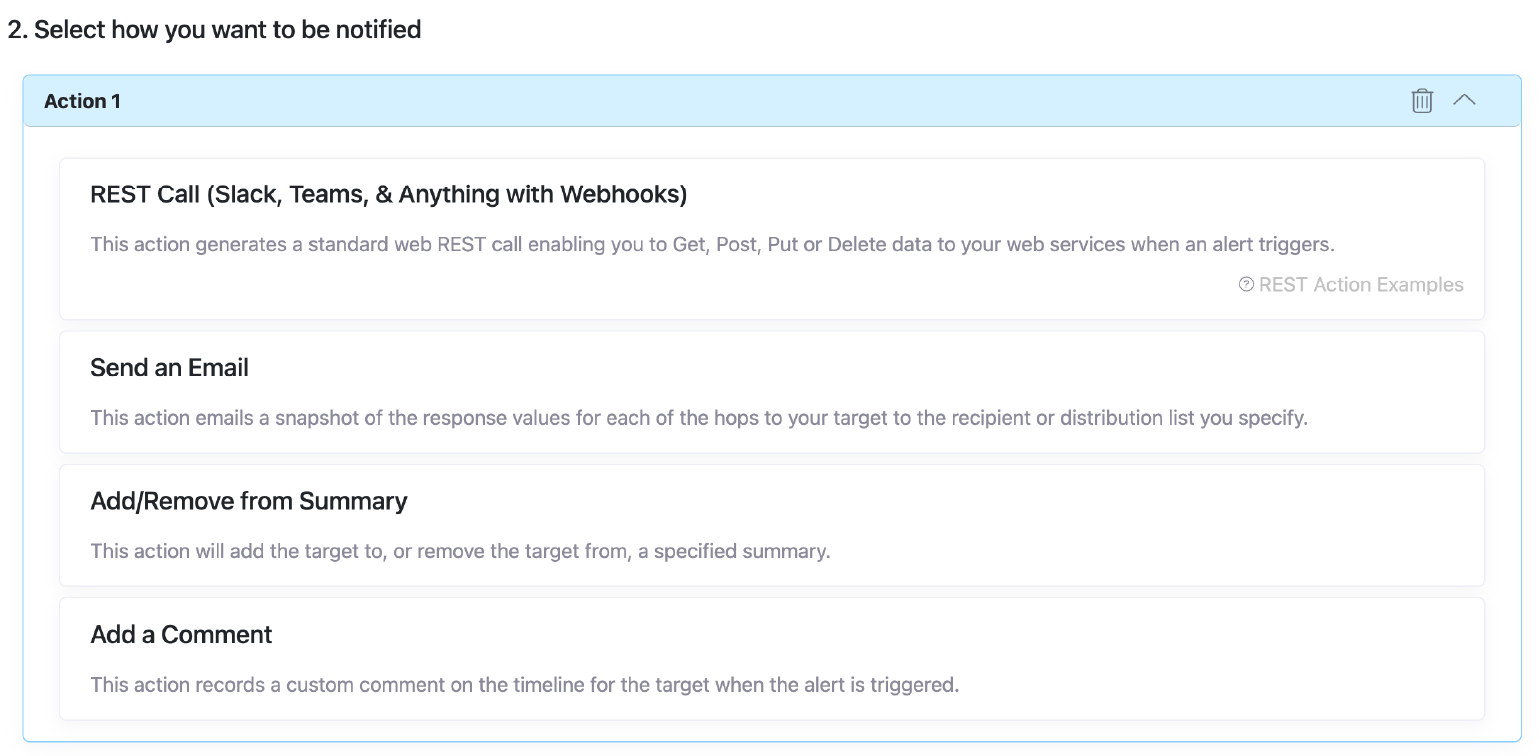Click the Action 1 label text

(x=83, y=100)
